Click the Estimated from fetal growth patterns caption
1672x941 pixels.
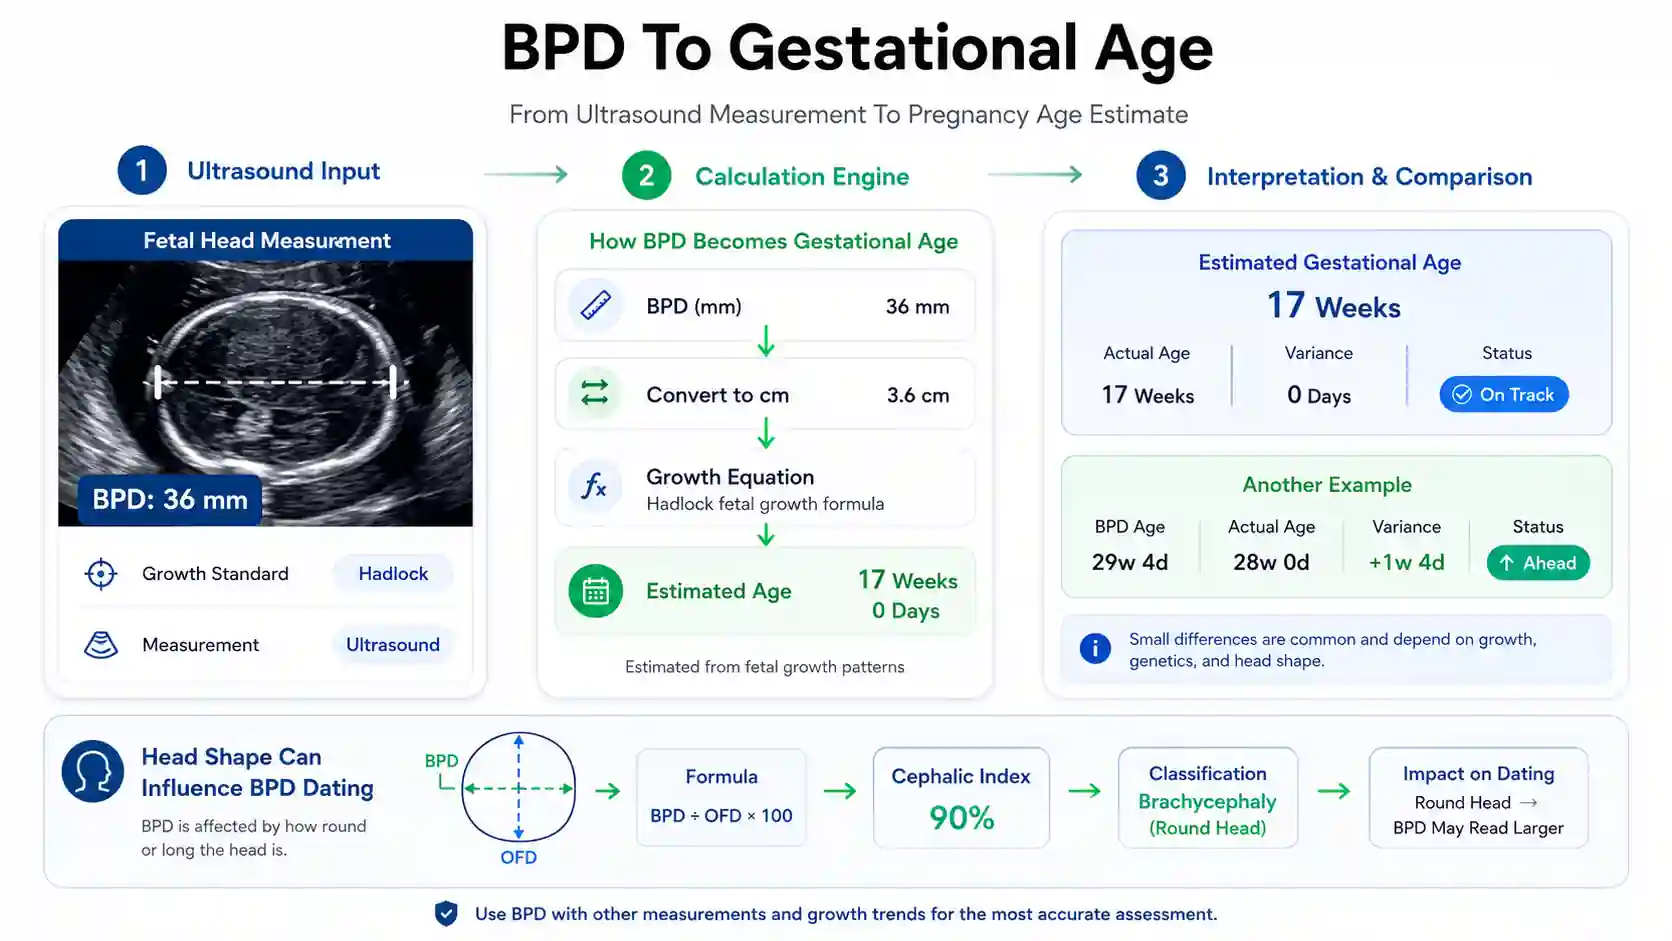pos(764,667)
